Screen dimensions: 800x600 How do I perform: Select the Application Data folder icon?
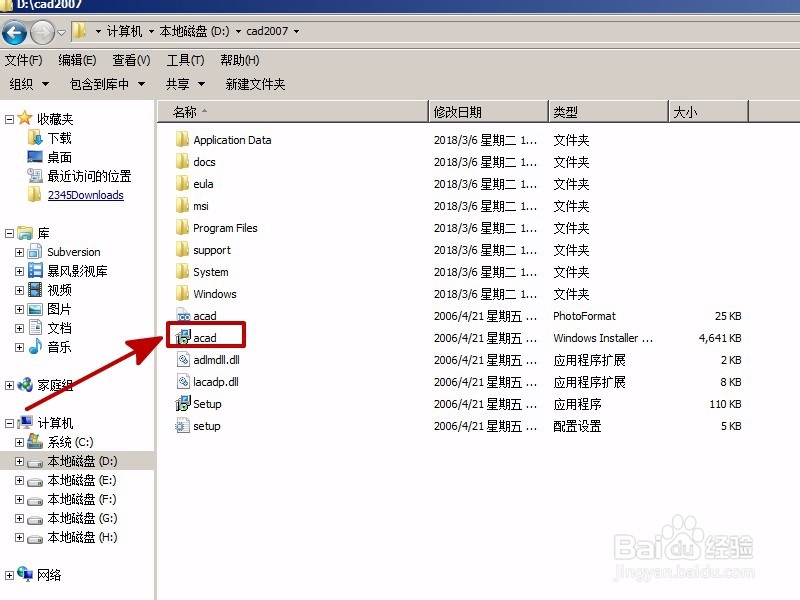coord(182,139)
